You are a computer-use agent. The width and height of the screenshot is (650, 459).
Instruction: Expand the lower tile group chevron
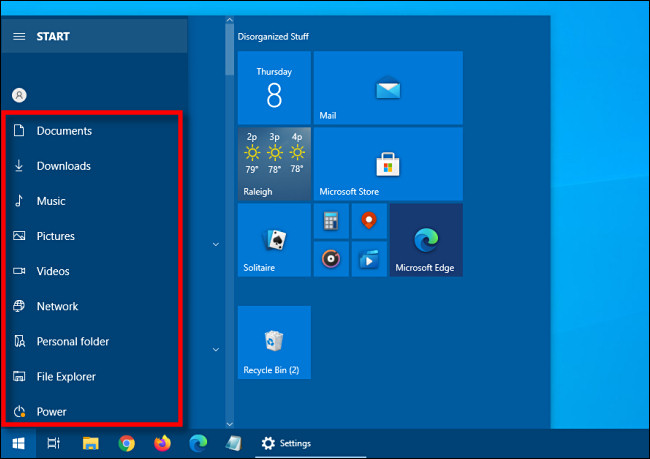(x=215, y=349)
